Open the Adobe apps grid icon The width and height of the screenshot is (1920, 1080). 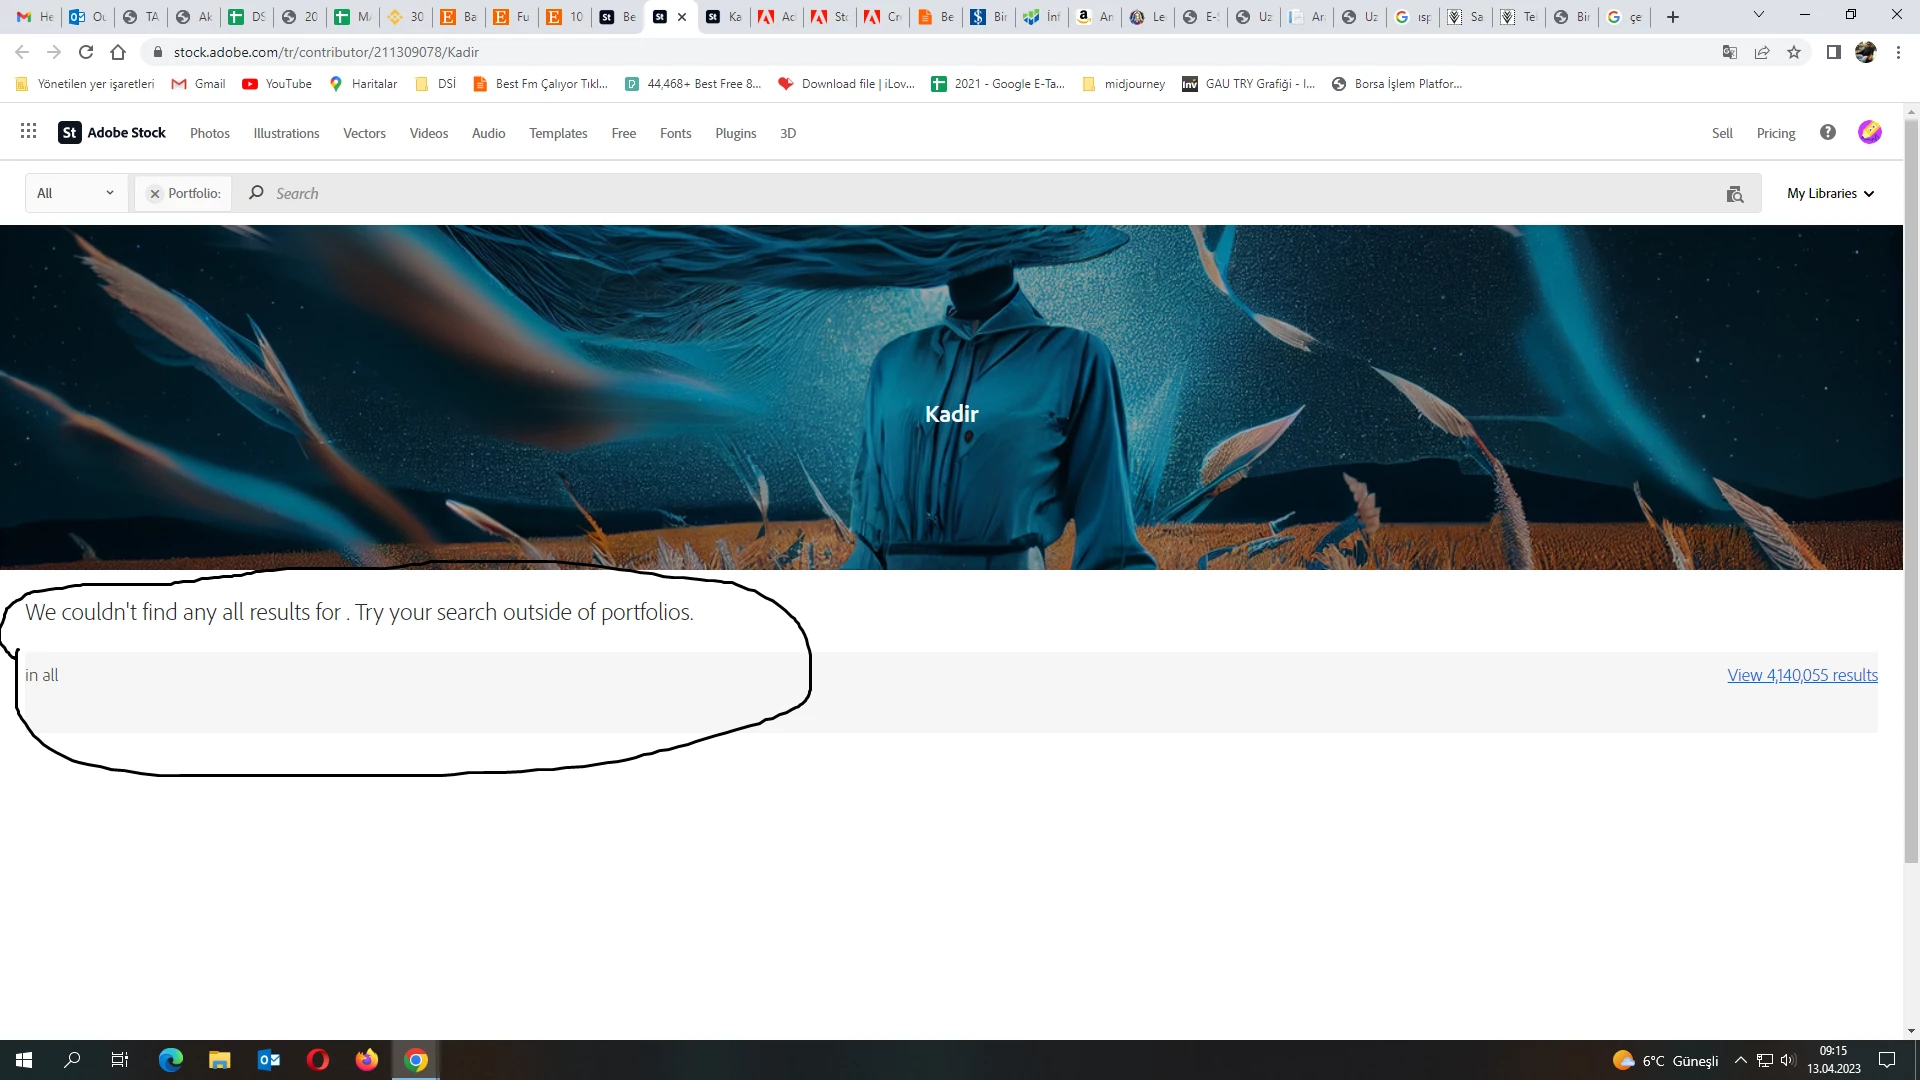tap(28, 132)
